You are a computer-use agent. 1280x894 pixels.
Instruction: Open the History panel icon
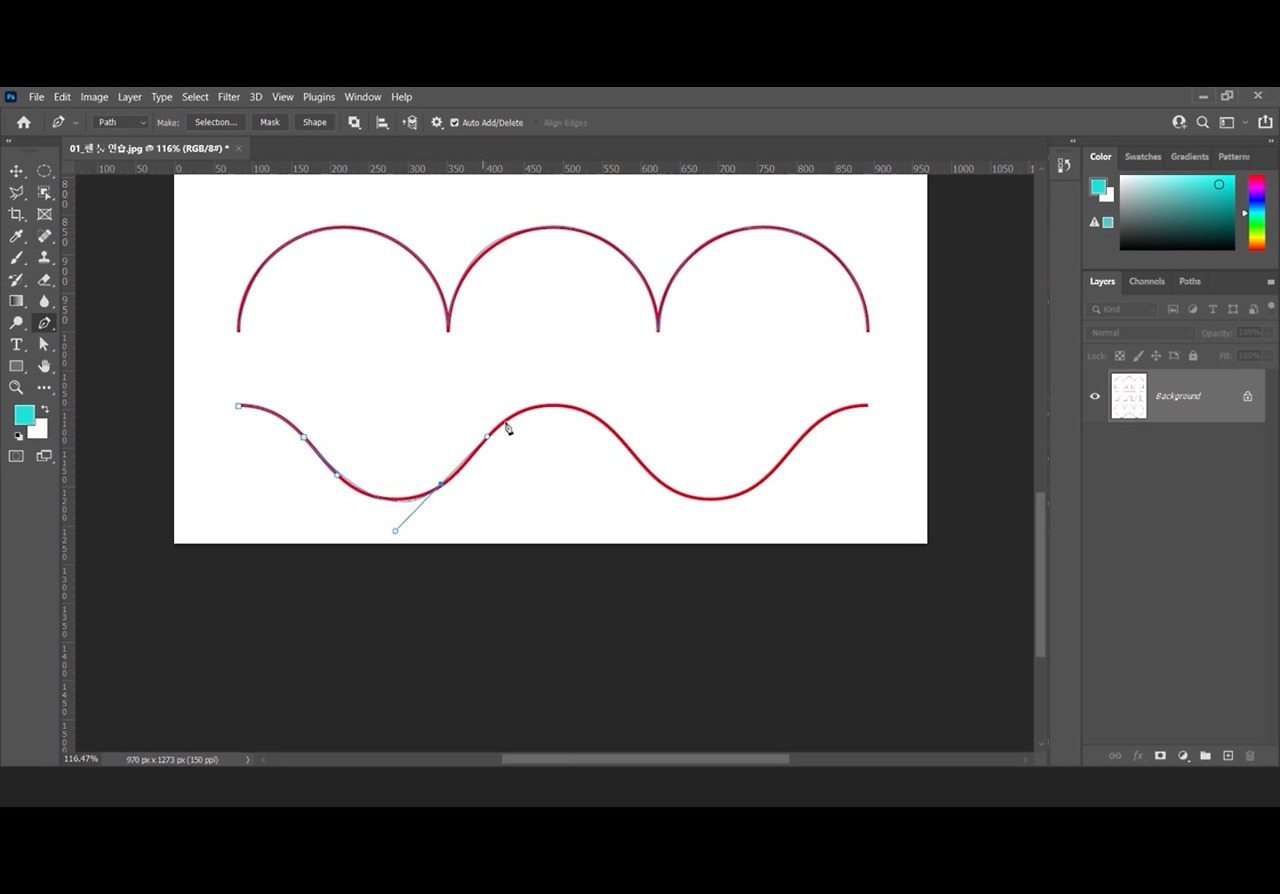click(1064, 165)
